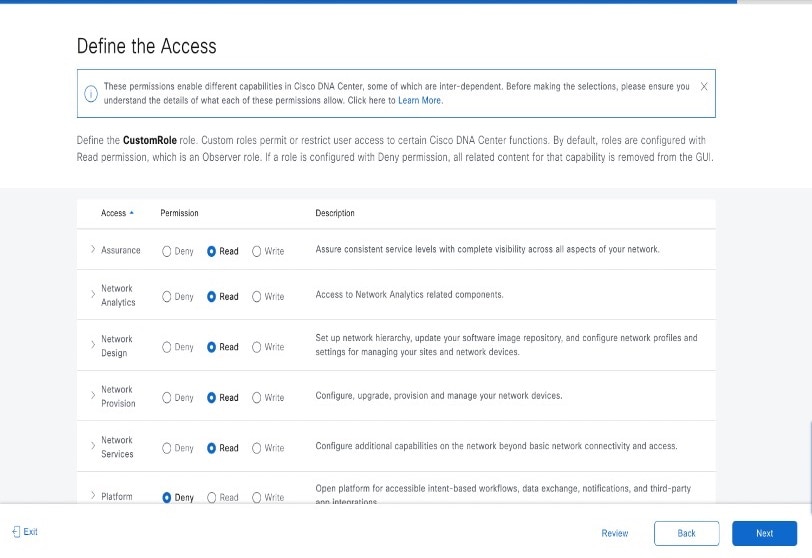This screenshot has height=558, width=812.
Task: Choose Deny for Network Analytics
Action: click(x=166, y=297)
